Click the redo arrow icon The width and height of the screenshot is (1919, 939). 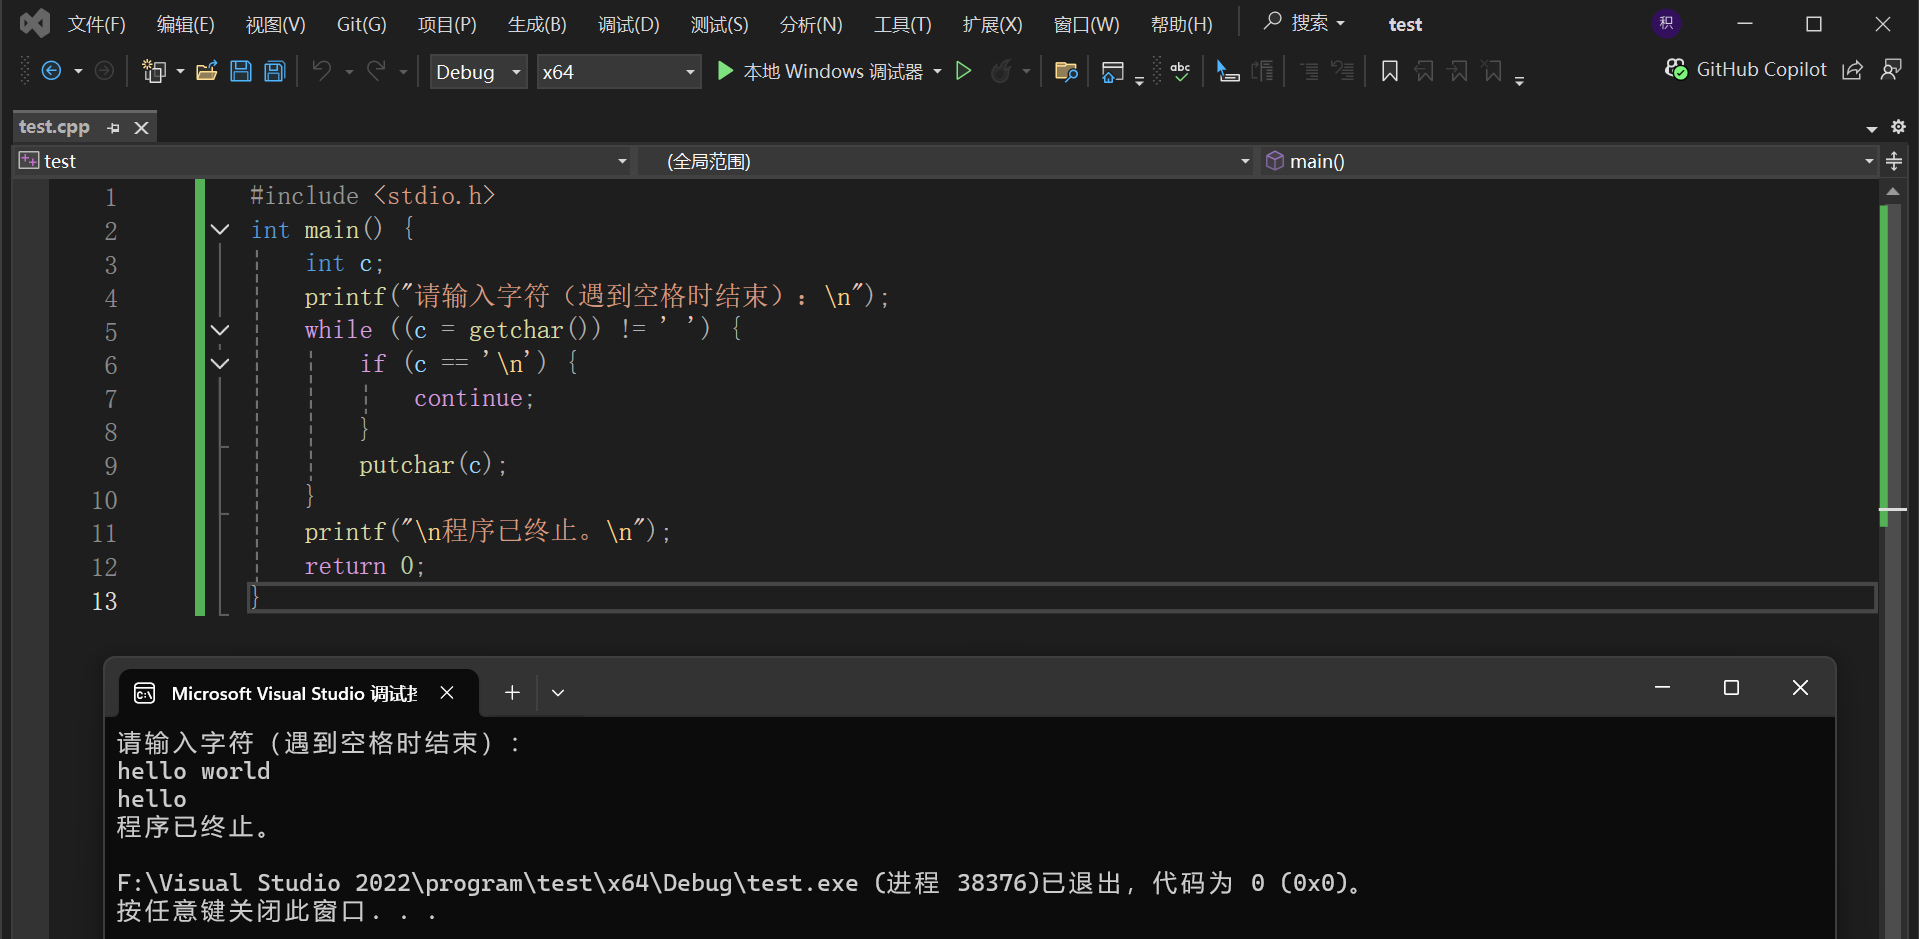376,71
